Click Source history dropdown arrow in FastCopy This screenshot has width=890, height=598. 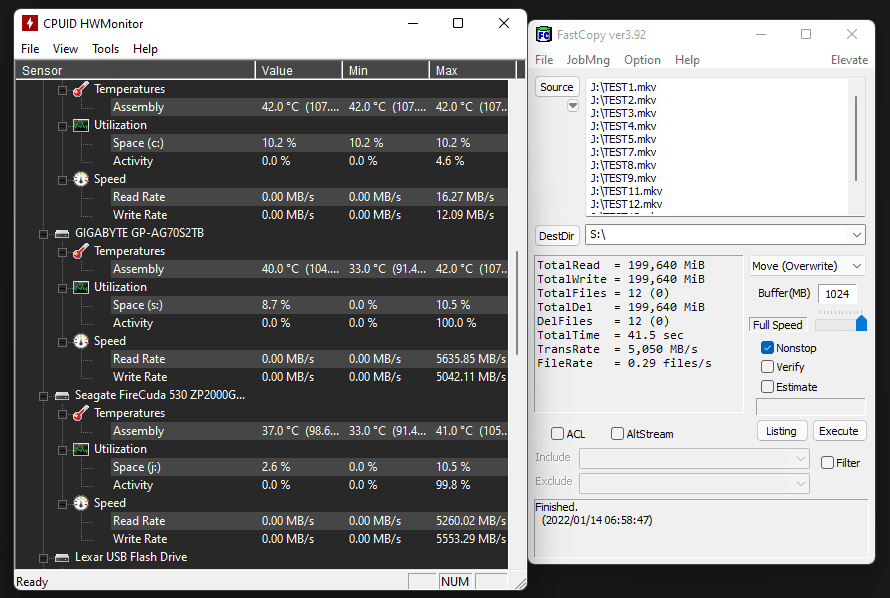click(573, 106)
